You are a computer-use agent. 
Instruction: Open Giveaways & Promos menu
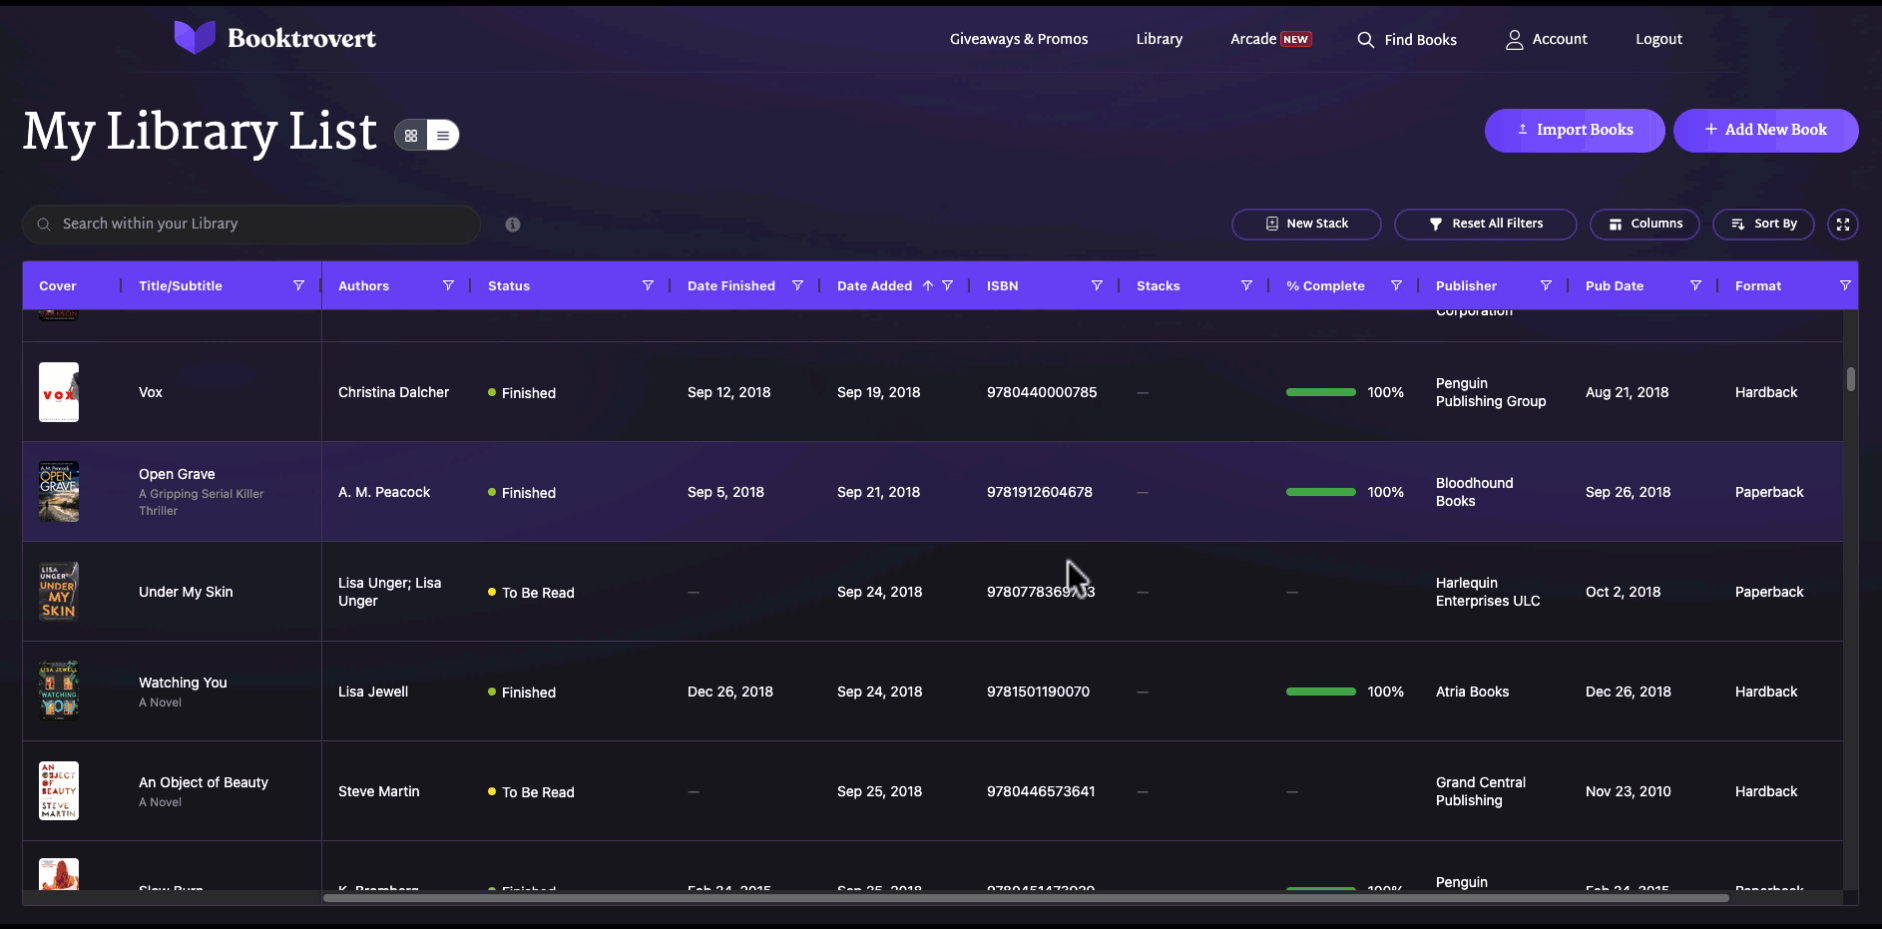coord(1018,39)
